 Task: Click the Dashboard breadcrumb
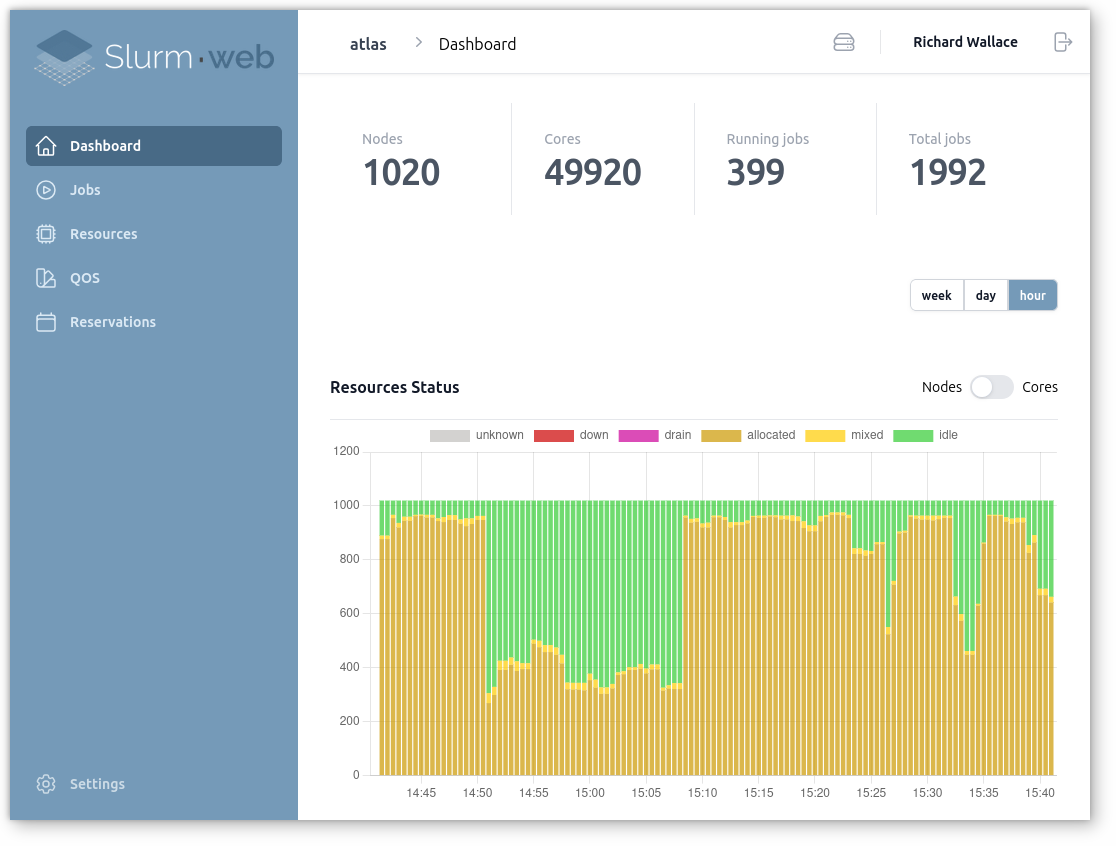478,44
